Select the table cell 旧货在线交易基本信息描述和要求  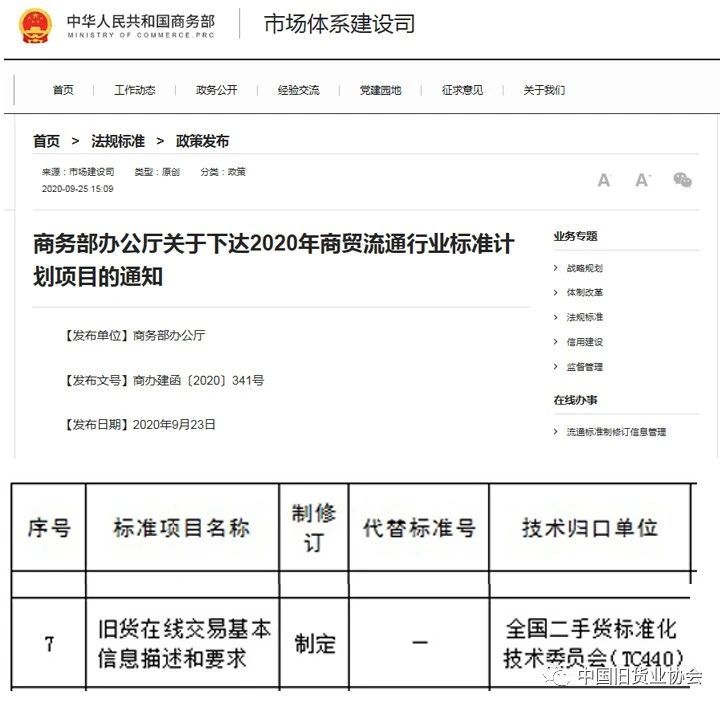[x=184, y=644]
